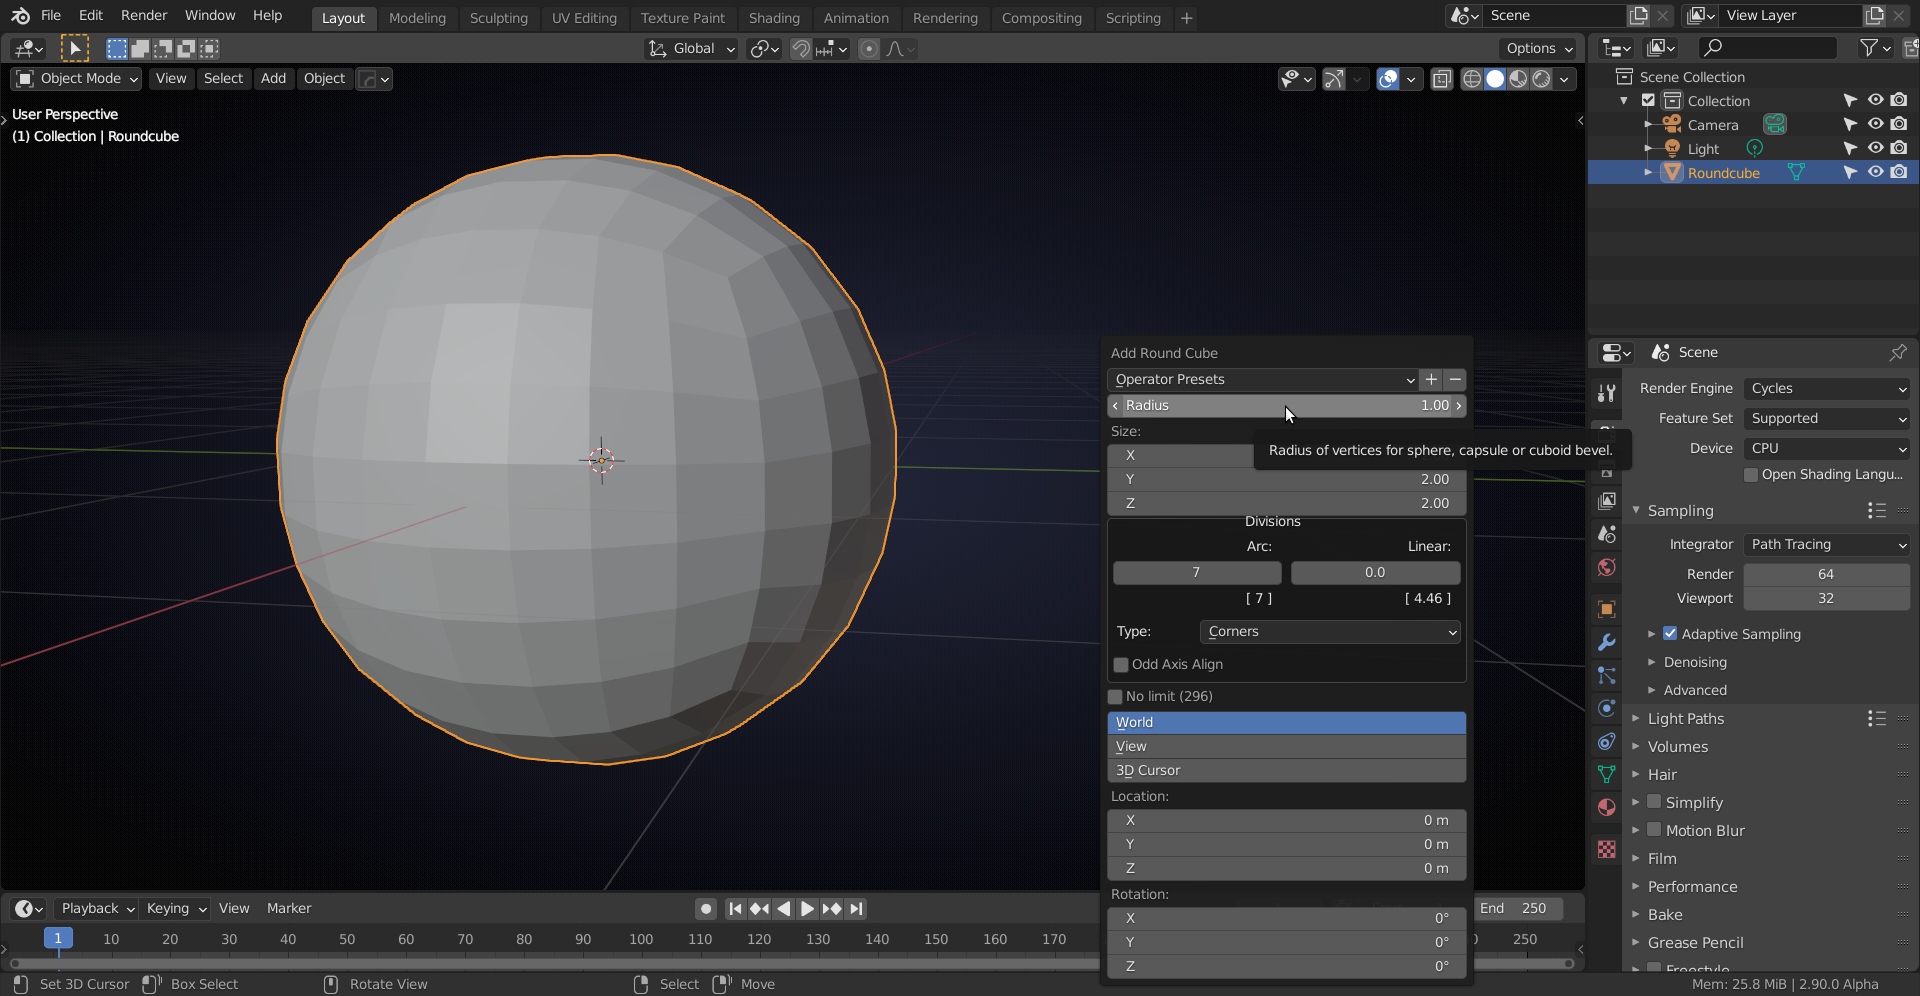1920x996 pixels.
Task: Open the Modifier Properties tab (wrench icon)
Action: [1607, 641]
